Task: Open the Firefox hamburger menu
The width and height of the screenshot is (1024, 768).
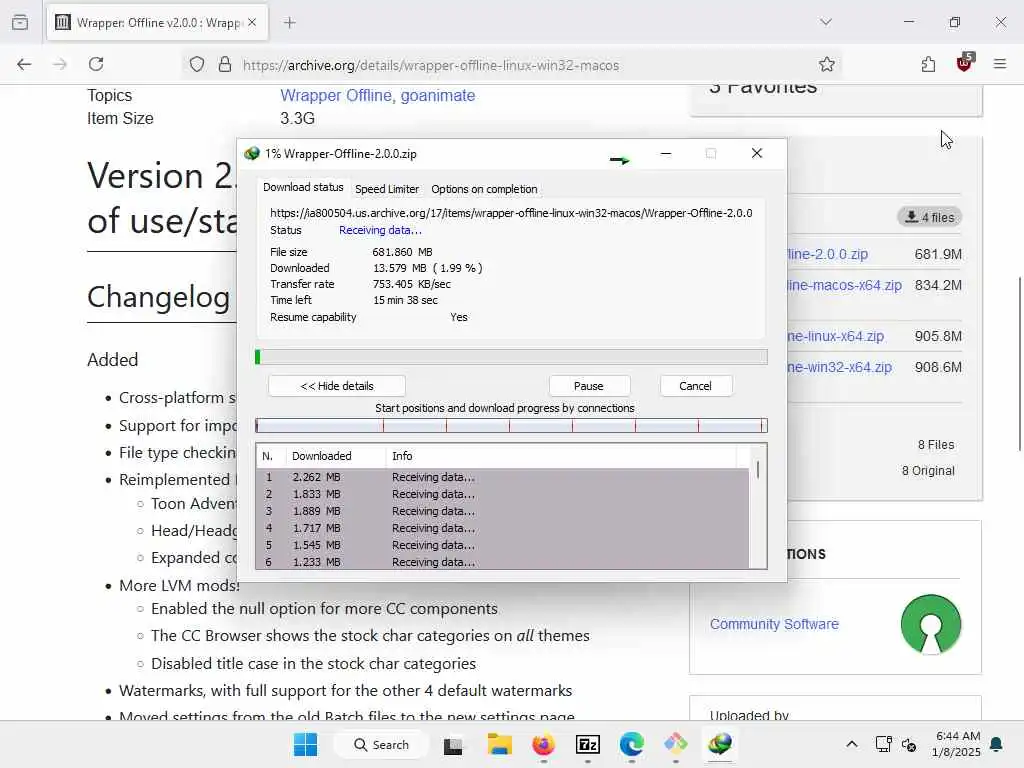Action: (1000, 64)
